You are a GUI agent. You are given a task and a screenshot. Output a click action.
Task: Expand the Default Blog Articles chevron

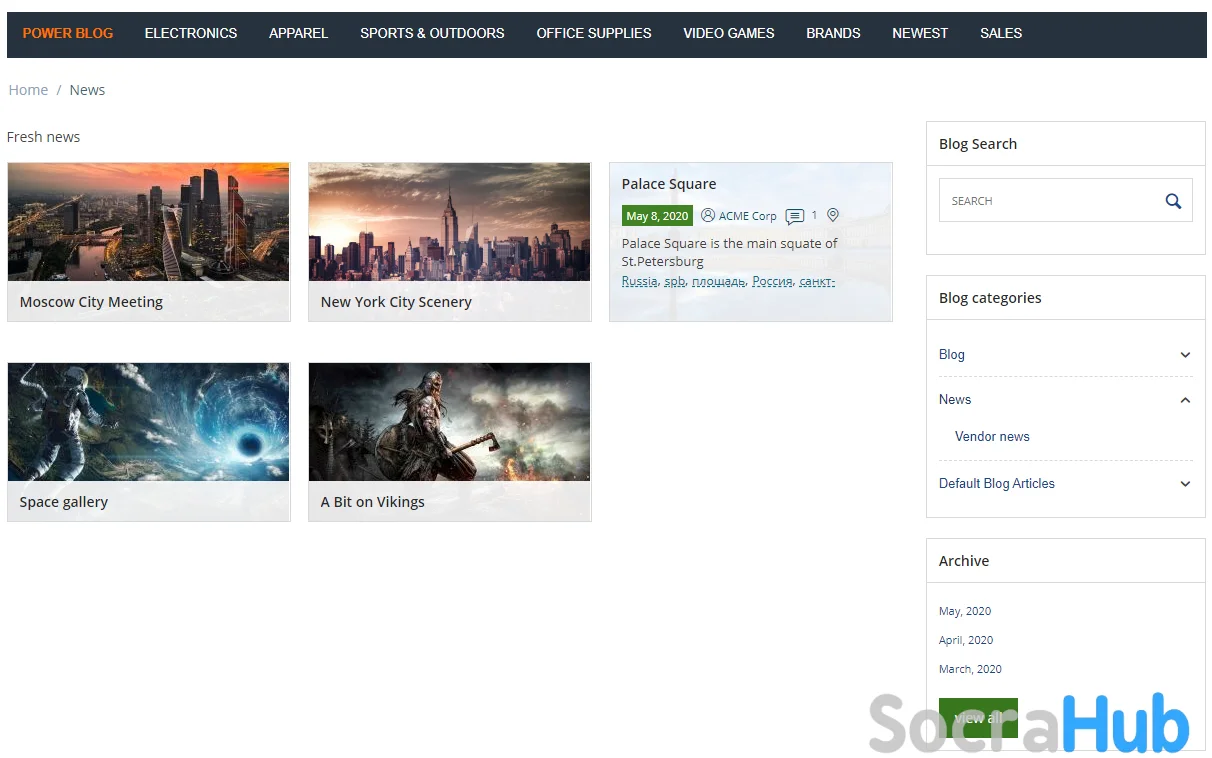1185,484
